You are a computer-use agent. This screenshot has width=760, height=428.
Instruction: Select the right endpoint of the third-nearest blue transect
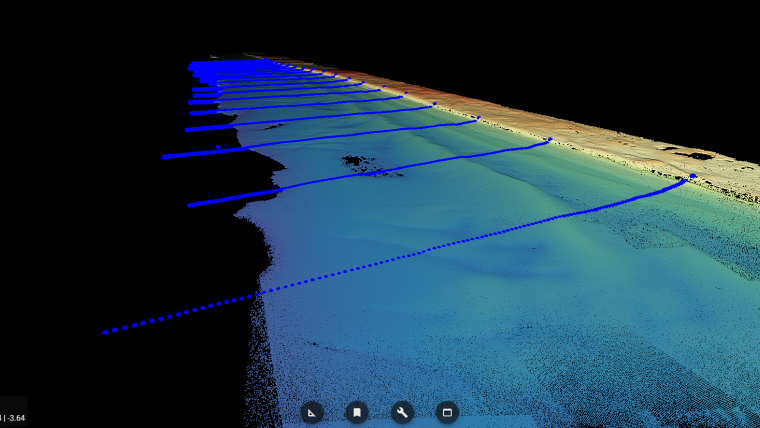[478, 118]
